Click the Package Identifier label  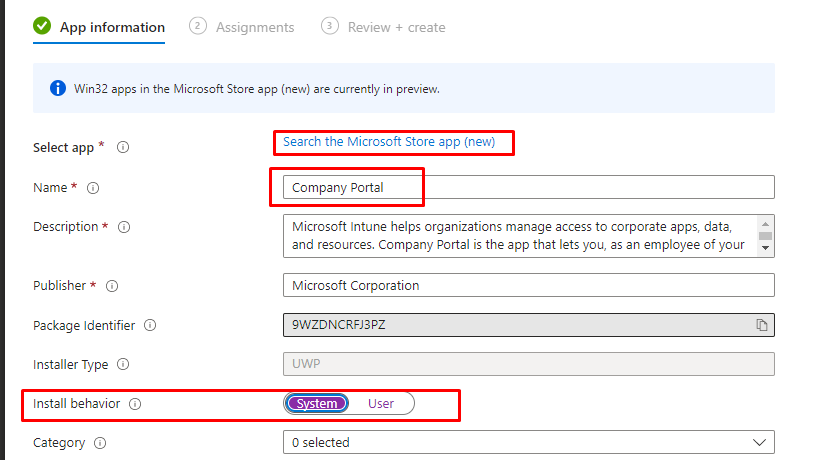click(x=84, y=326)
